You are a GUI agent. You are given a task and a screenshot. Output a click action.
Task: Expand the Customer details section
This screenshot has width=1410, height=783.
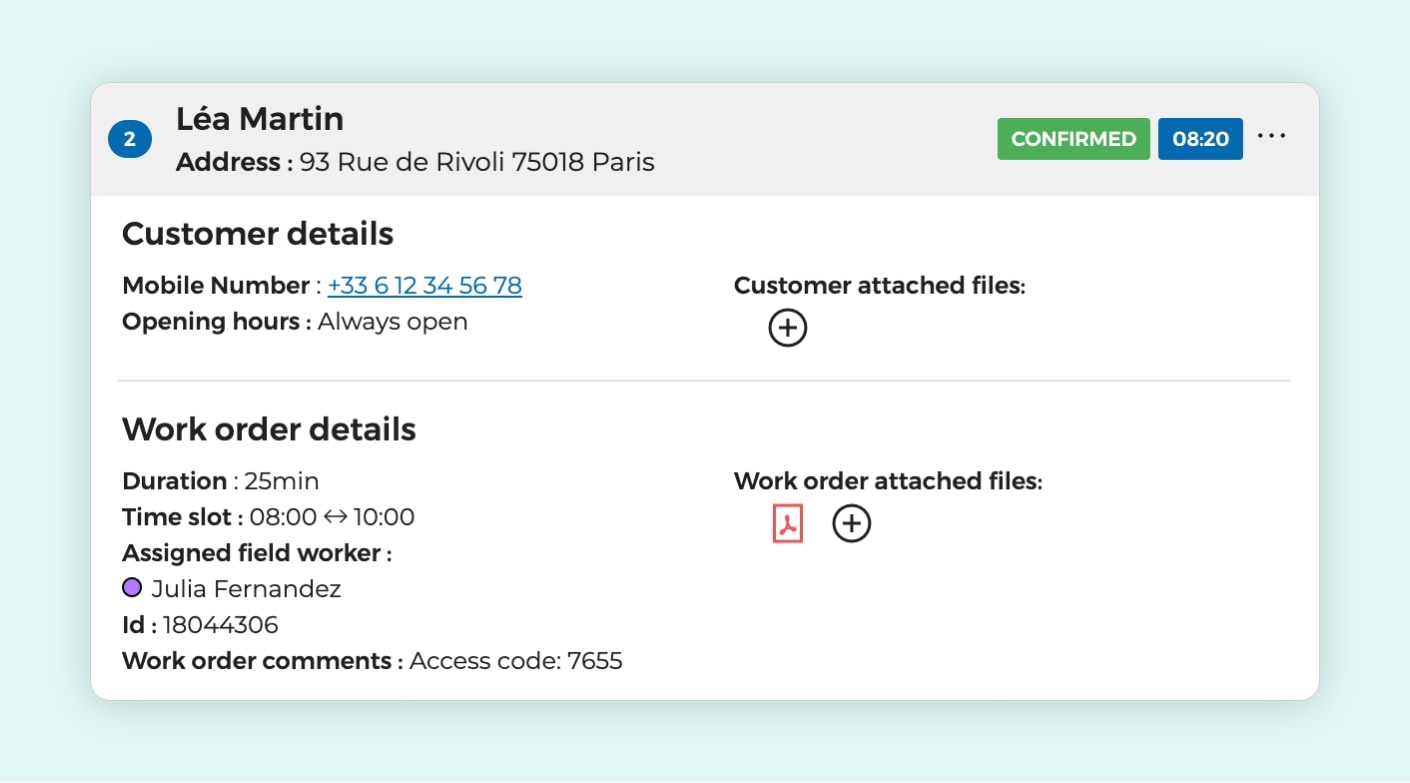pyautogui.click(x=257, y=233)
